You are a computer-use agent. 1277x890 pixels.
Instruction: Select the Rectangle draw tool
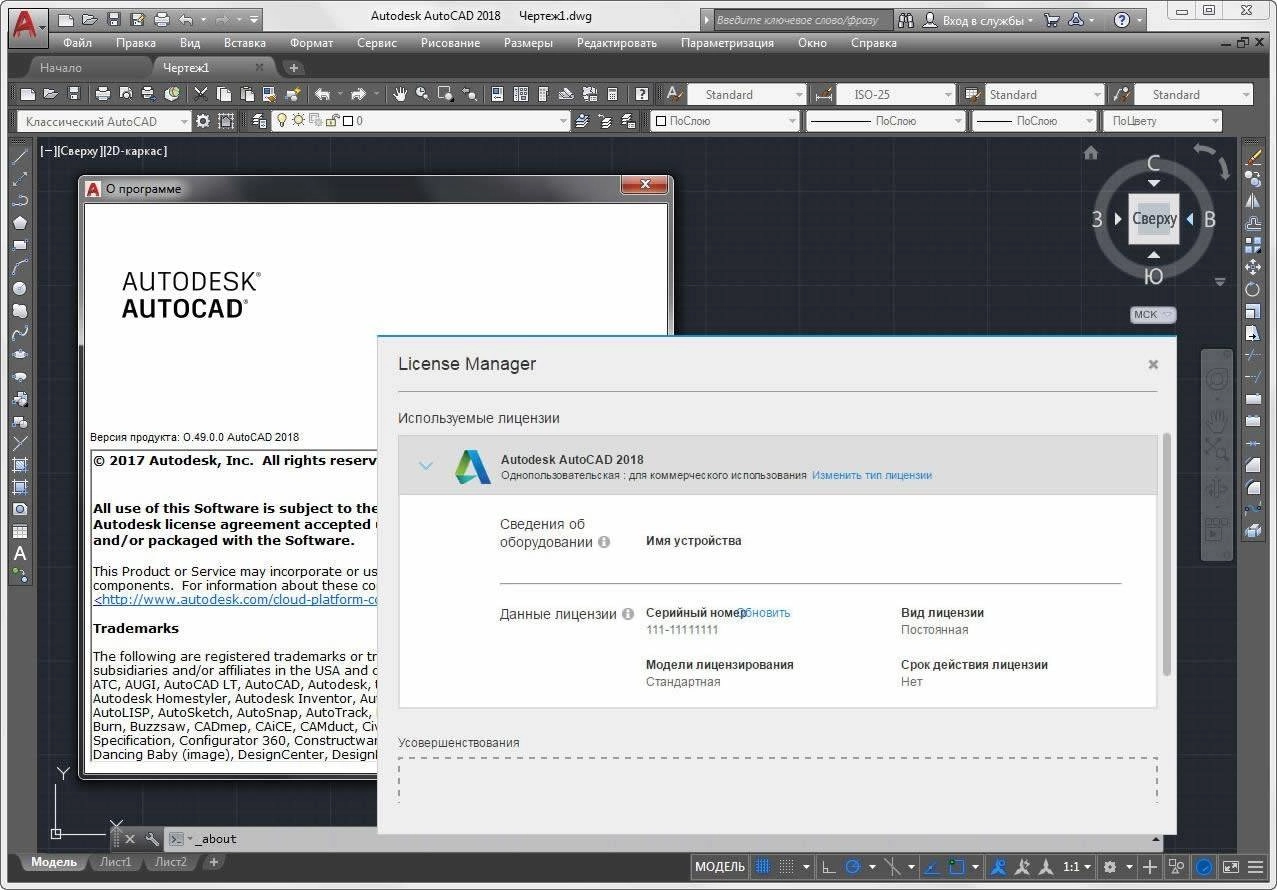(19, 245)
